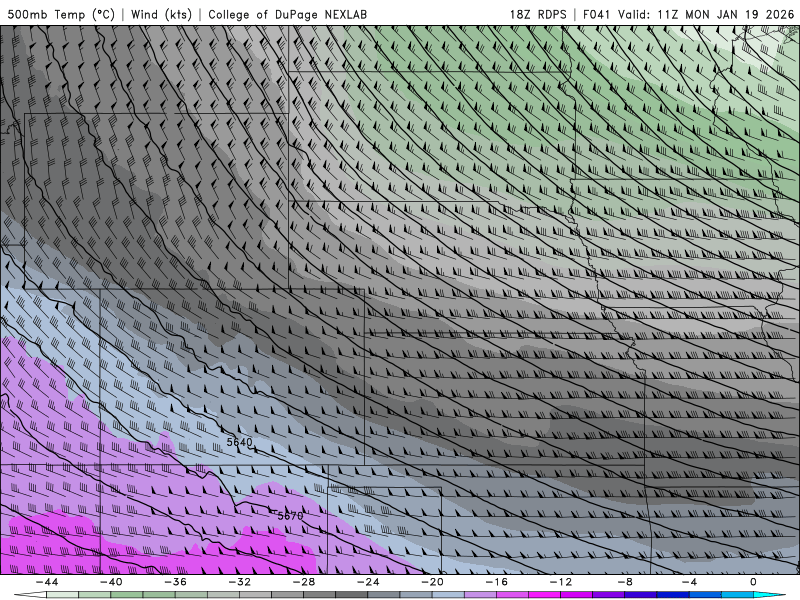This screenshot has height=600, width=800.
Task: Click the -28 color bar tick label
Action: point(304,582)
